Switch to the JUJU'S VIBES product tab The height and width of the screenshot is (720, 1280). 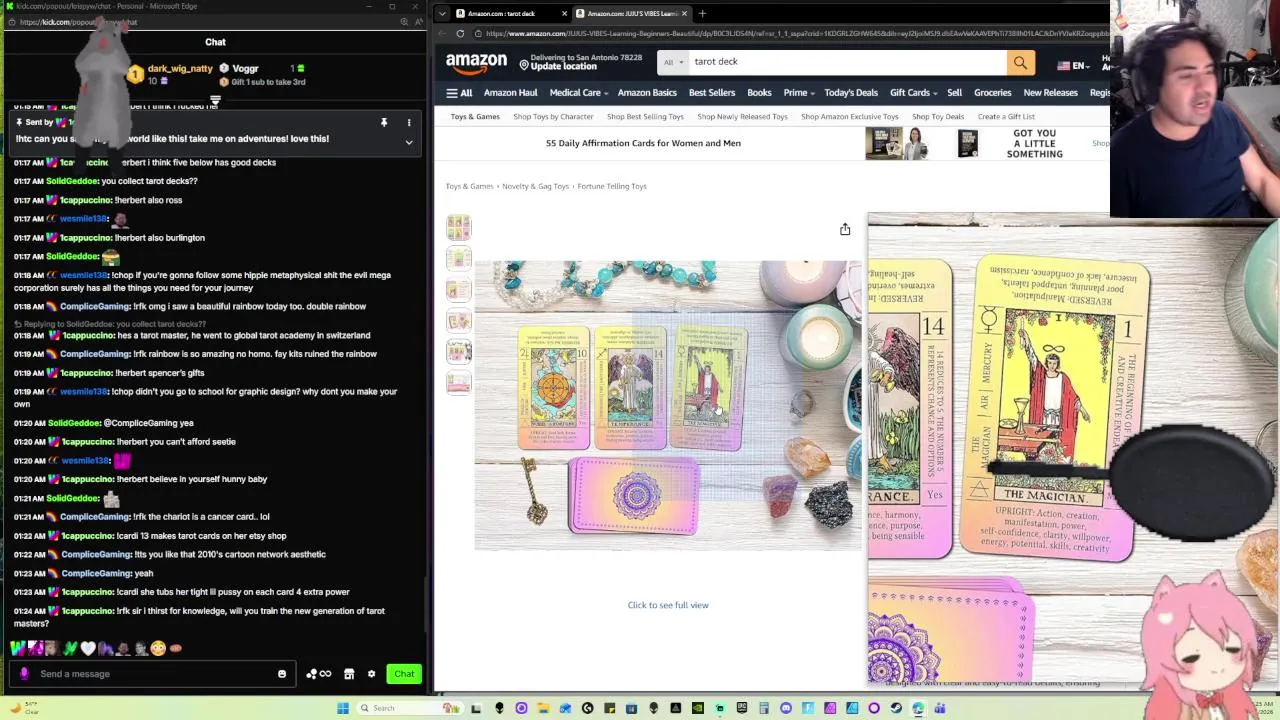pyautogui.click(x=633, y=13)
